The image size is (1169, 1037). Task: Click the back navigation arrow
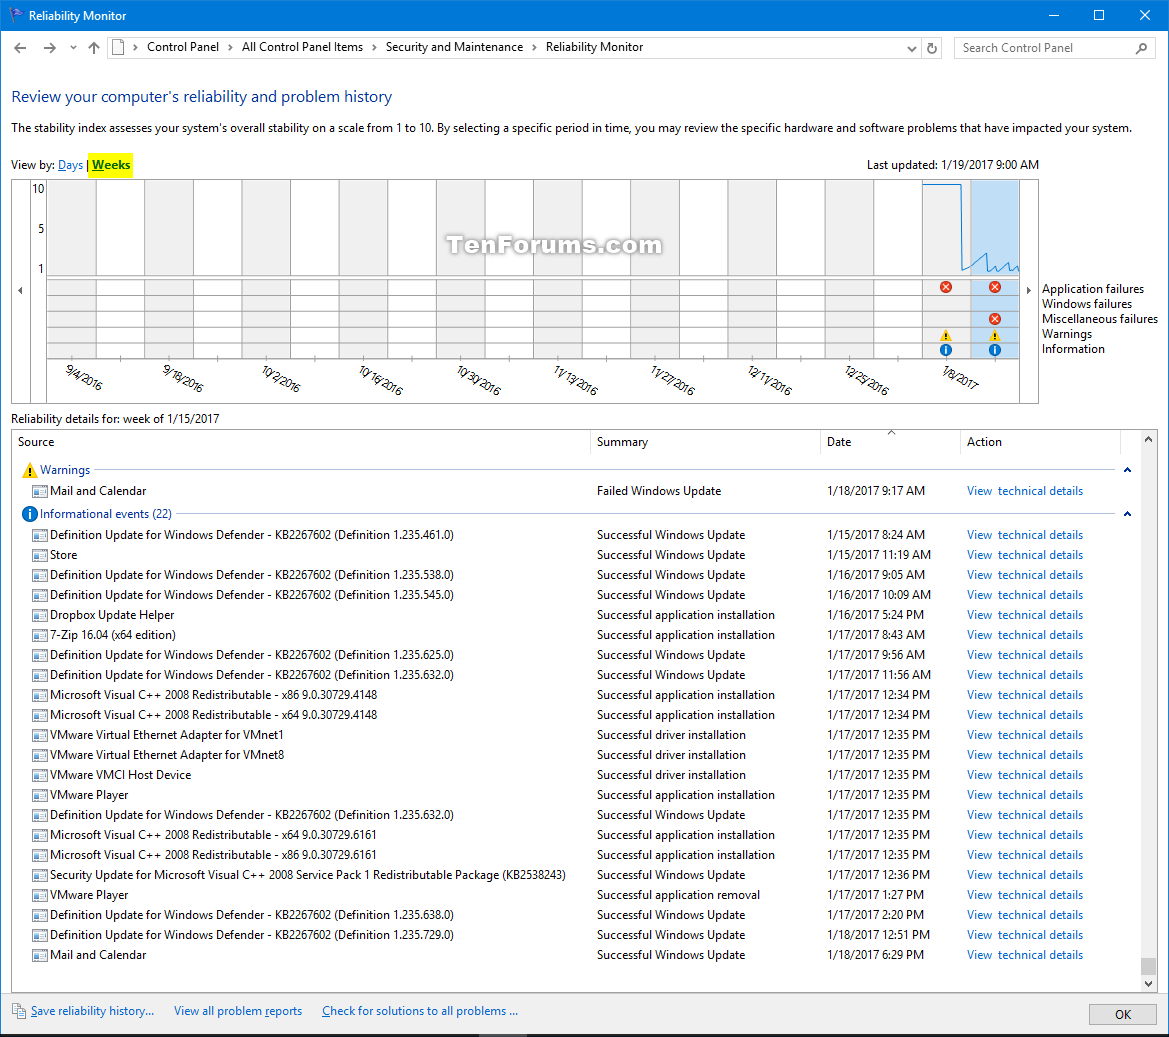coord(20,47)
